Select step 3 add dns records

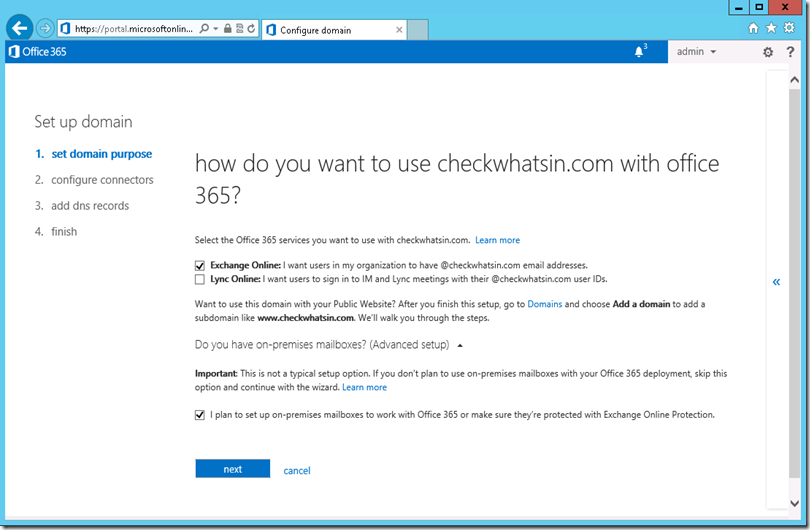point(82,206)
